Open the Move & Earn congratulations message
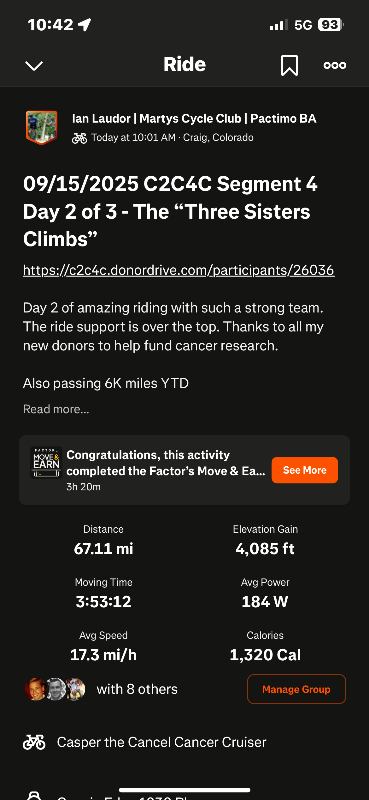 point(166,462)
